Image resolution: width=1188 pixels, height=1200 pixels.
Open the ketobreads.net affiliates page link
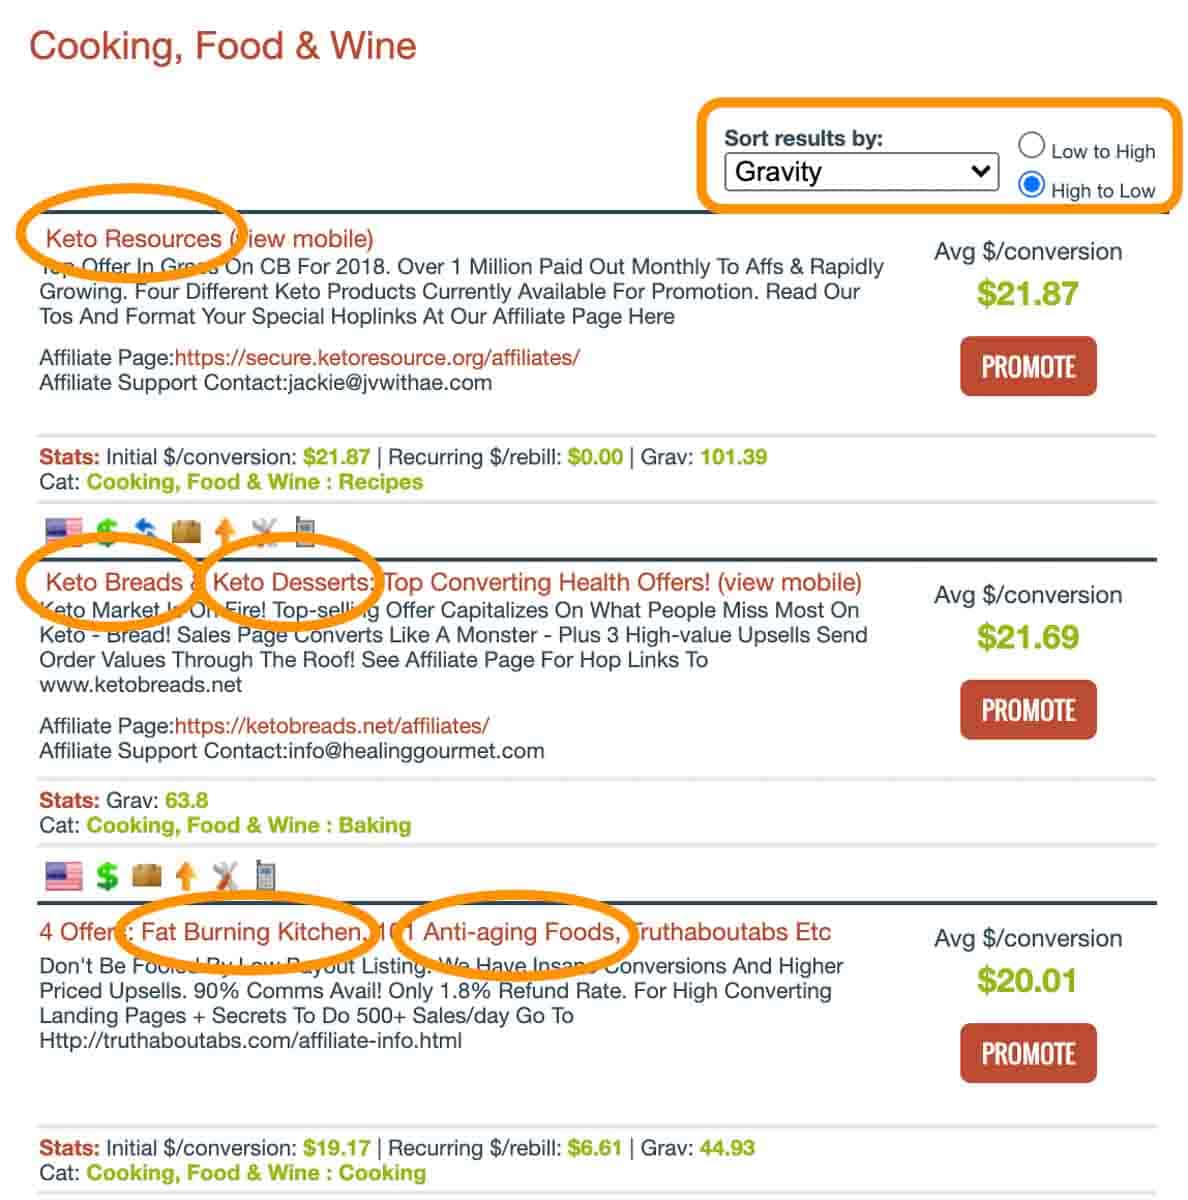pos(332,725)
